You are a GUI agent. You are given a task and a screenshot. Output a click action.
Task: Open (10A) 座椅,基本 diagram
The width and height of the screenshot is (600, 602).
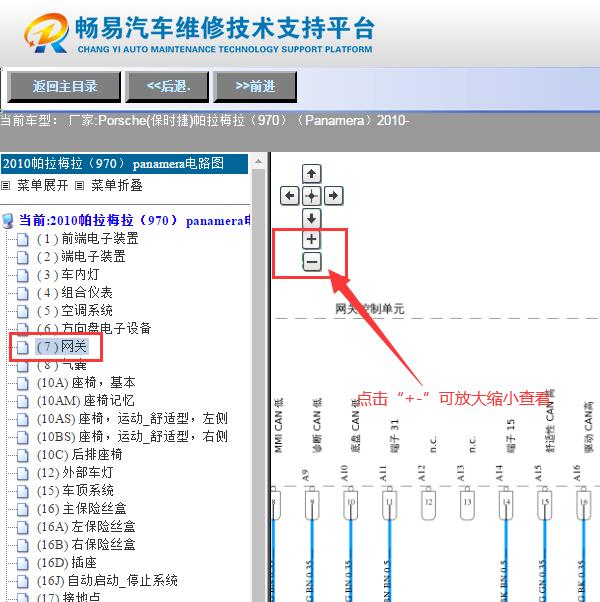[86, 383]
